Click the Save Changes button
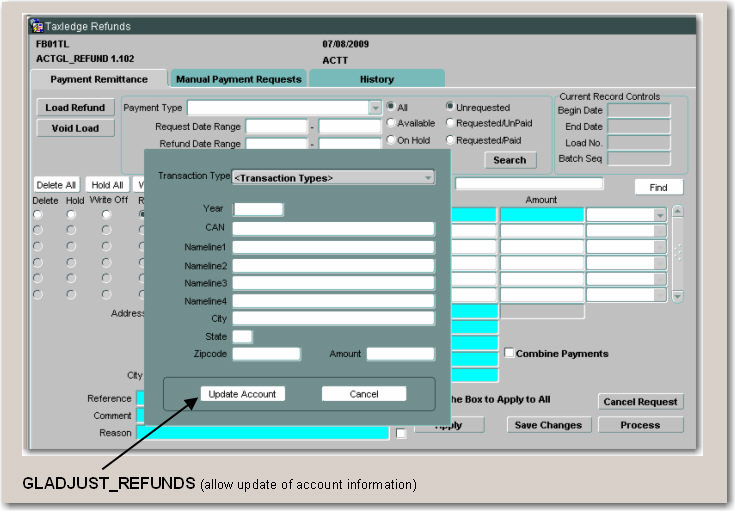The width and height of the screenshot is (735, 511). (x=548, y=425)
